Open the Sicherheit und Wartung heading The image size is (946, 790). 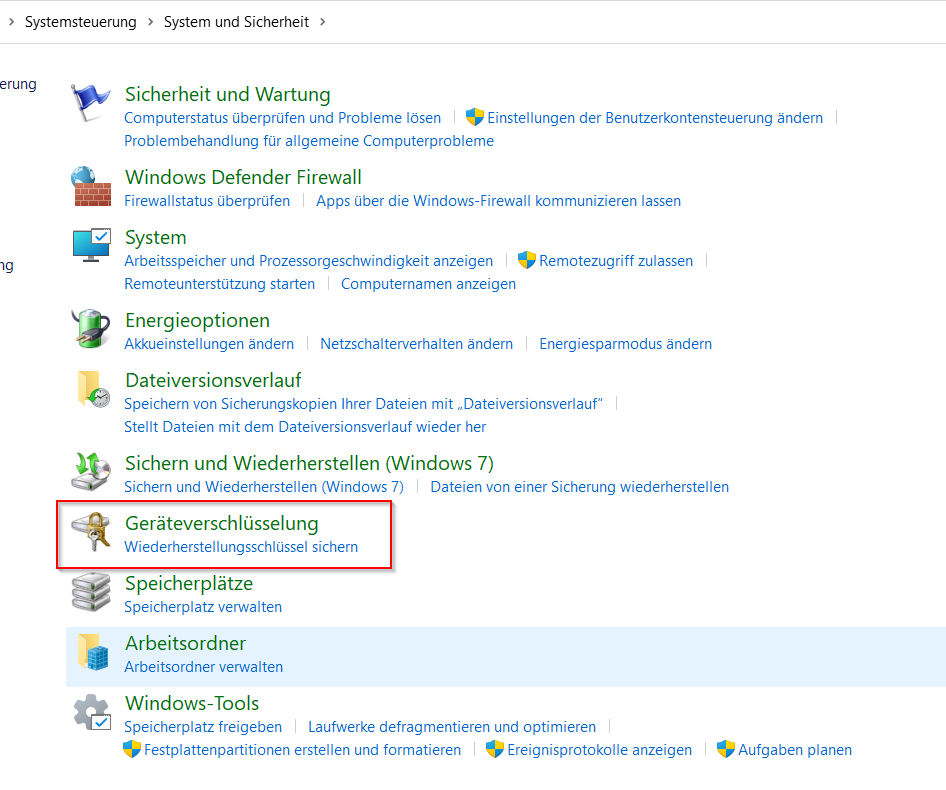point(227,94)
